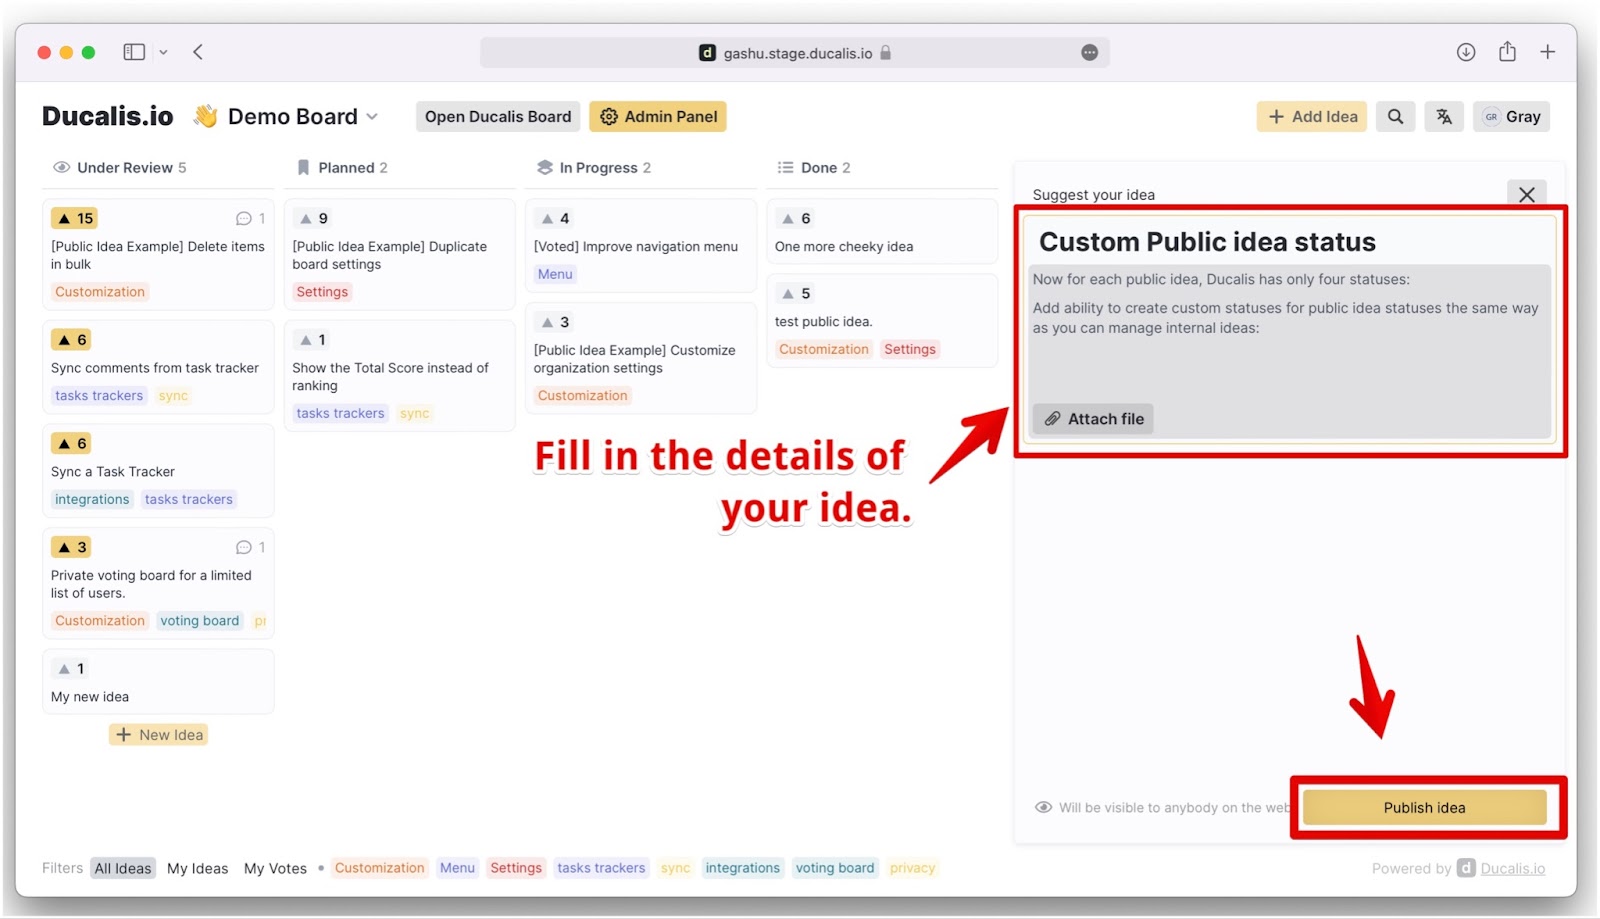The height and width of the screenshot is (919, 1600).
Task: Go back with the browser back arrow
Action: pyautogui.click(x=198, y=52)
